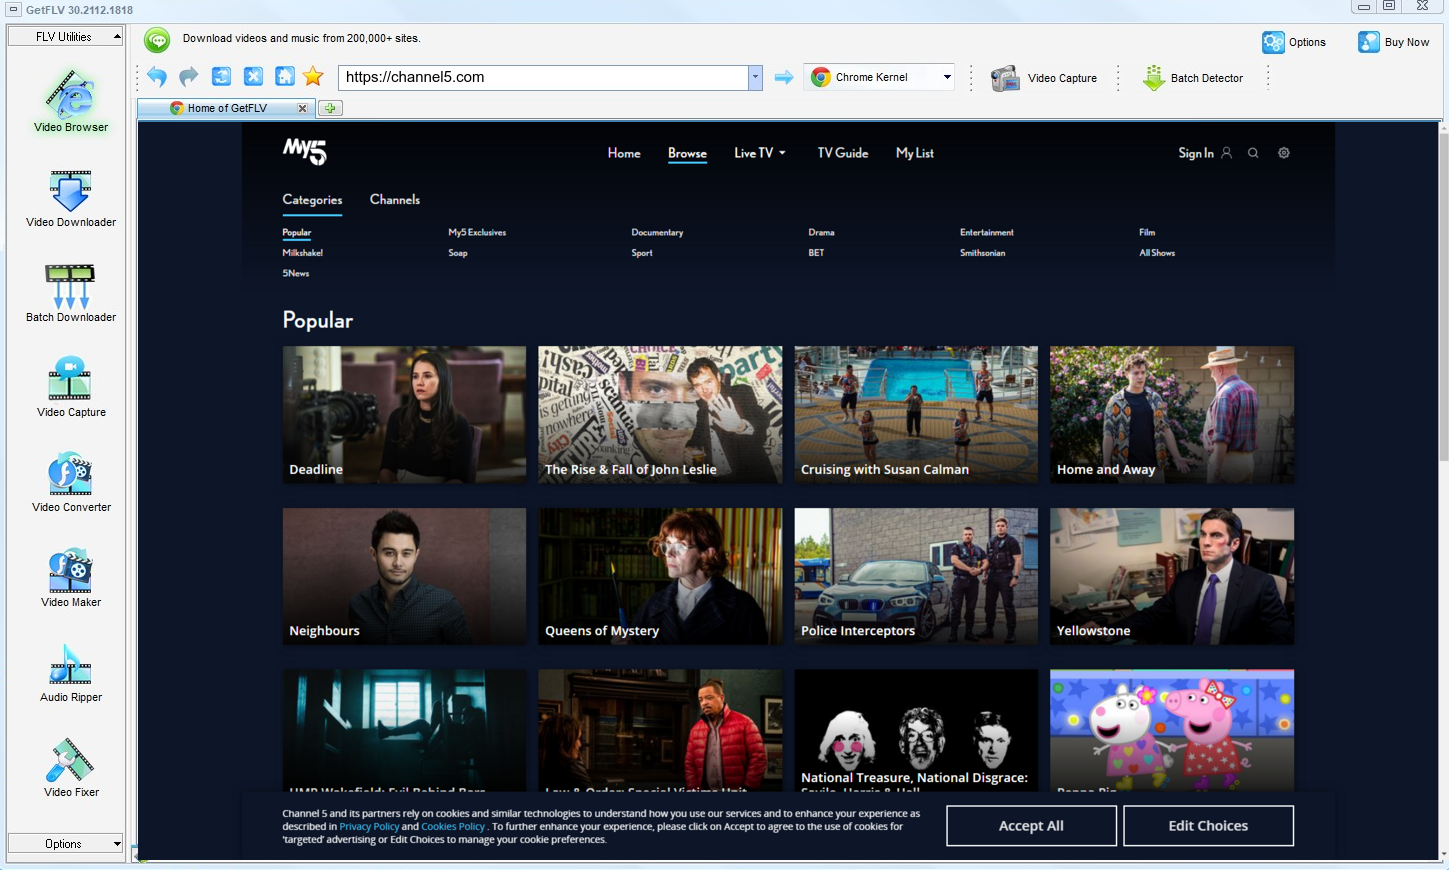Refresh the current page

(x=222, y=77)
